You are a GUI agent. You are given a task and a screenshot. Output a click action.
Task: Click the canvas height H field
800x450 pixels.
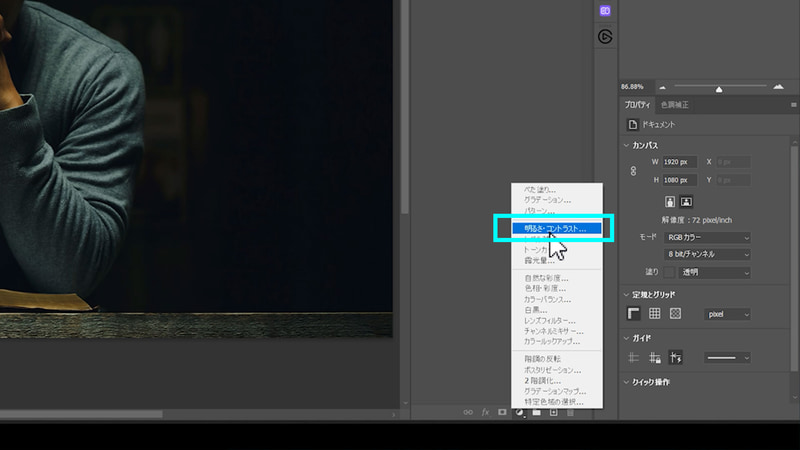pos(680,180)
